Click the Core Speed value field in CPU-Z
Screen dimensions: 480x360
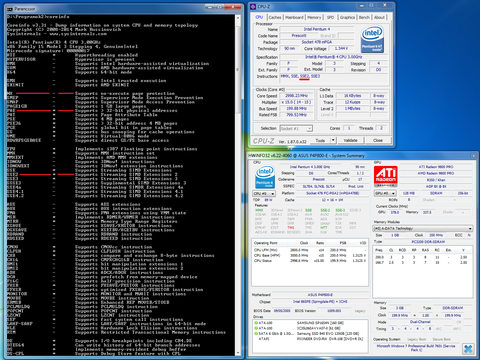point(296,96)
